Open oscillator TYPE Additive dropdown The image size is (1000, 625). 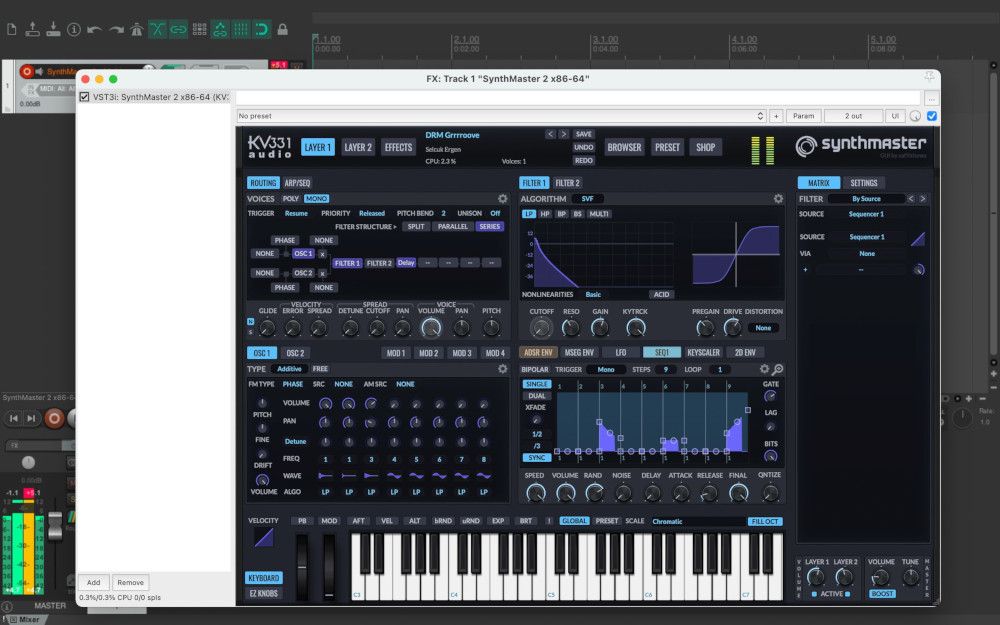289,369
